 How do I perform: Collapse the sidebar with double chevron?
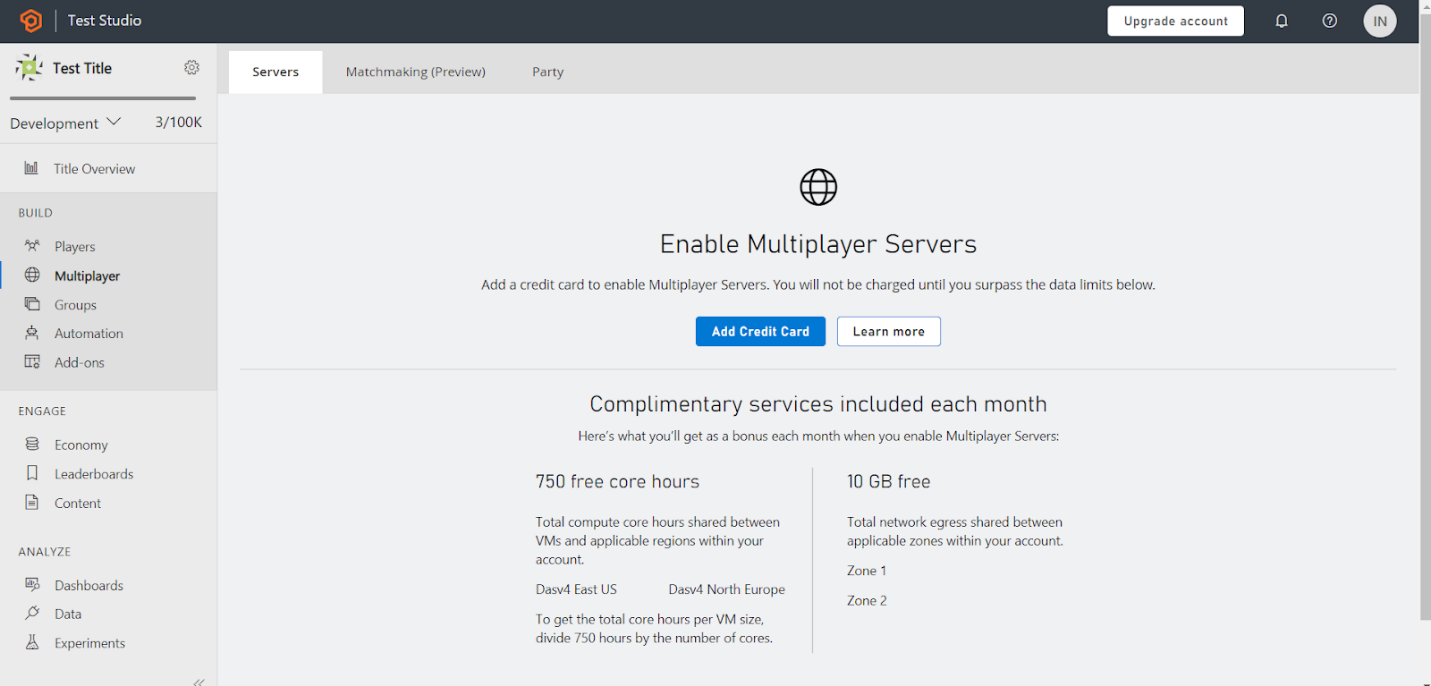point(199,682)
